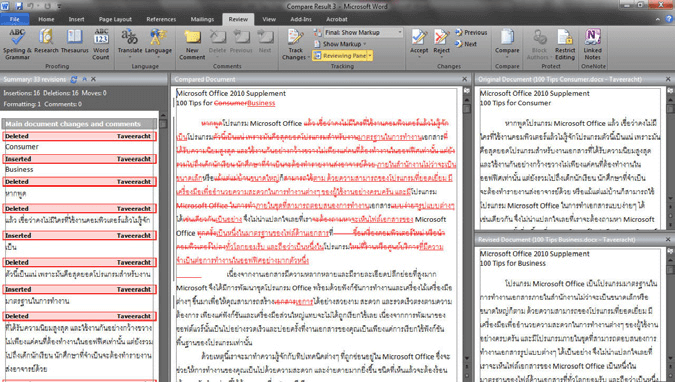
Task: Insert a New Comment
Action: point(192,43)
